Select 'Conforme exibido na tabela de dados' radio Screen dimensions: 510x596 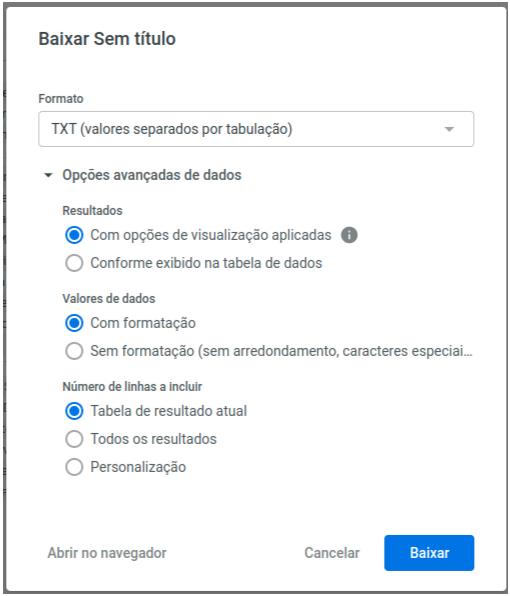(74, 263)
